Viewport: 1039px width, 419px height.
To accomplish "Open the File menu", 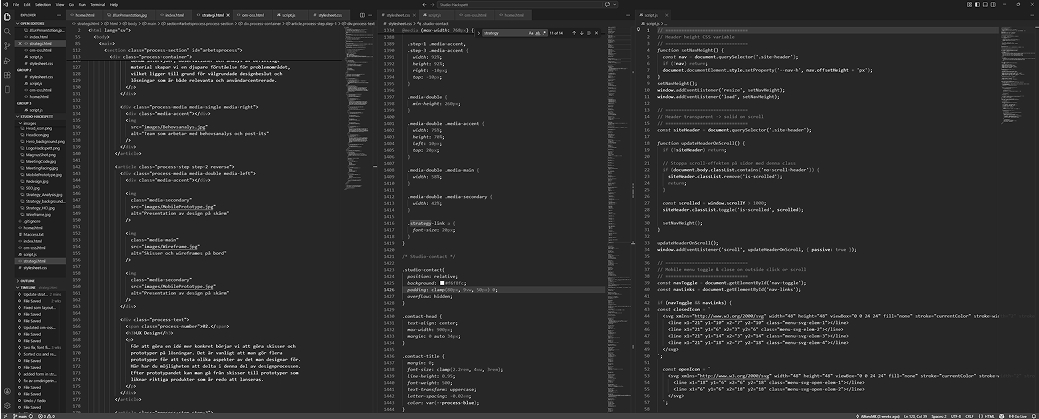I will tap(16, 4).
